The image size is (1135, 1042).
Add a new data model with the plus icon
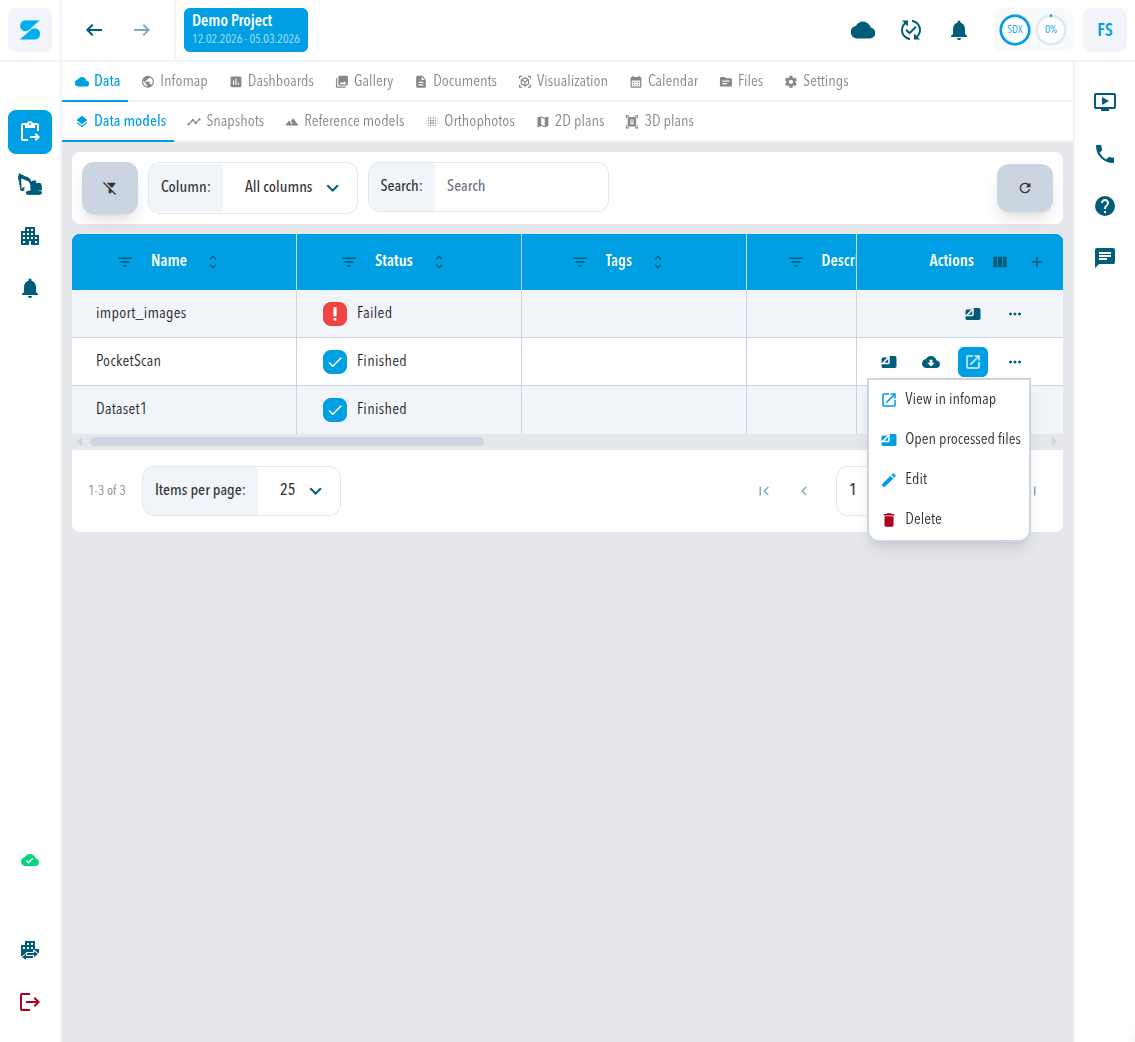1037,262
